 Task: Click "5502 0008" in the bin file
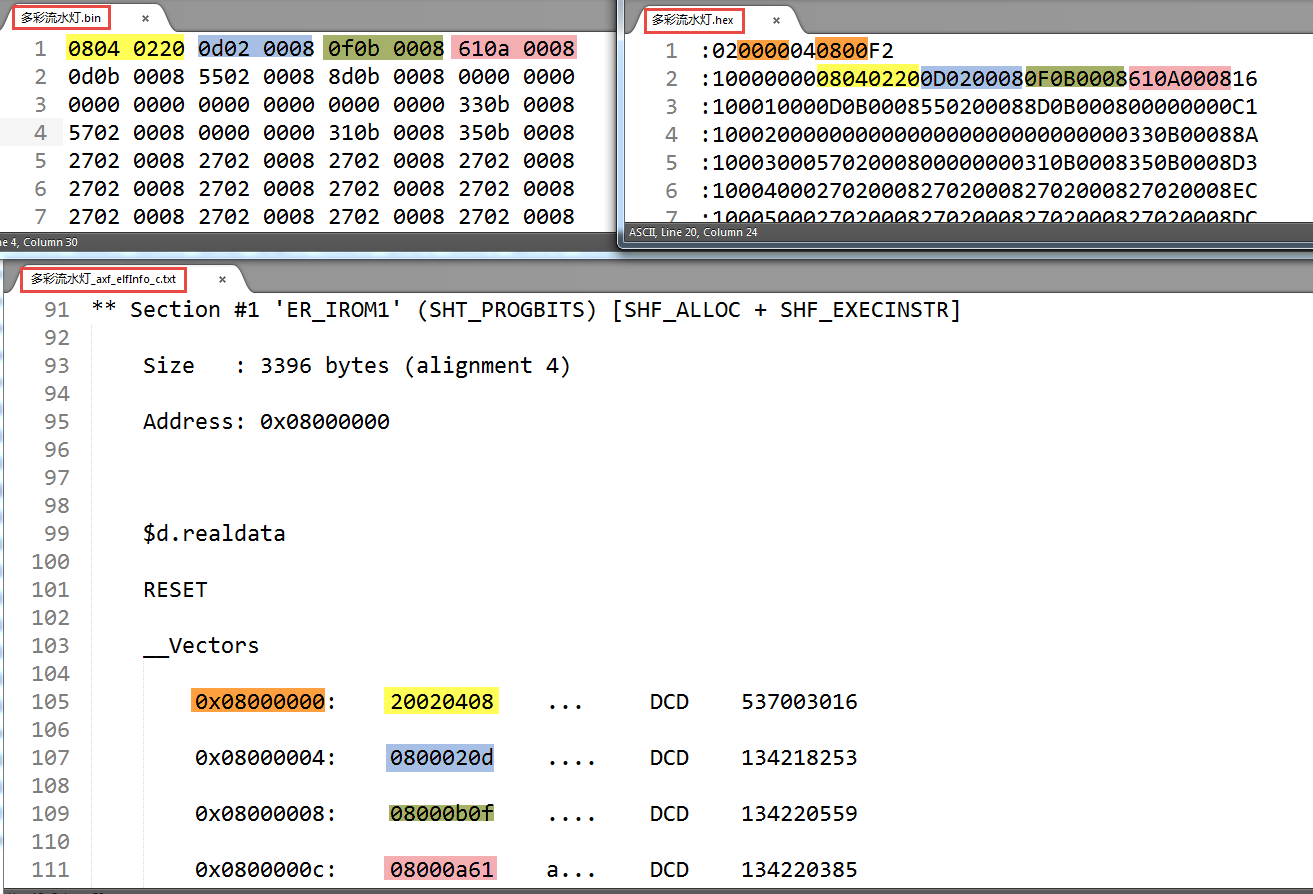tap(255, 76)
